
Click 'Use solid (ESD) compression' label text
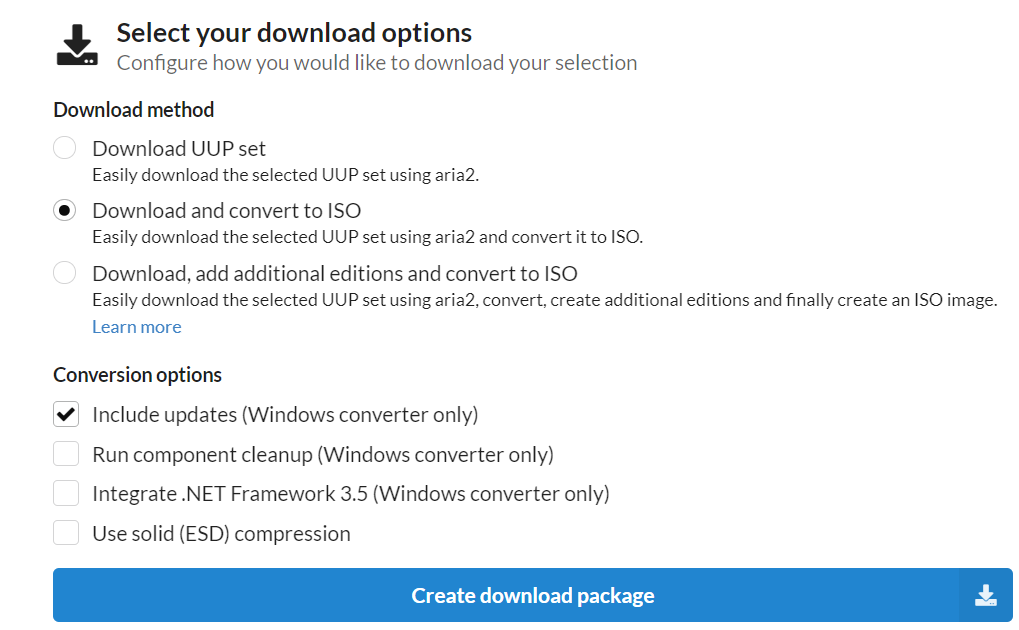(x=221, y=533)
